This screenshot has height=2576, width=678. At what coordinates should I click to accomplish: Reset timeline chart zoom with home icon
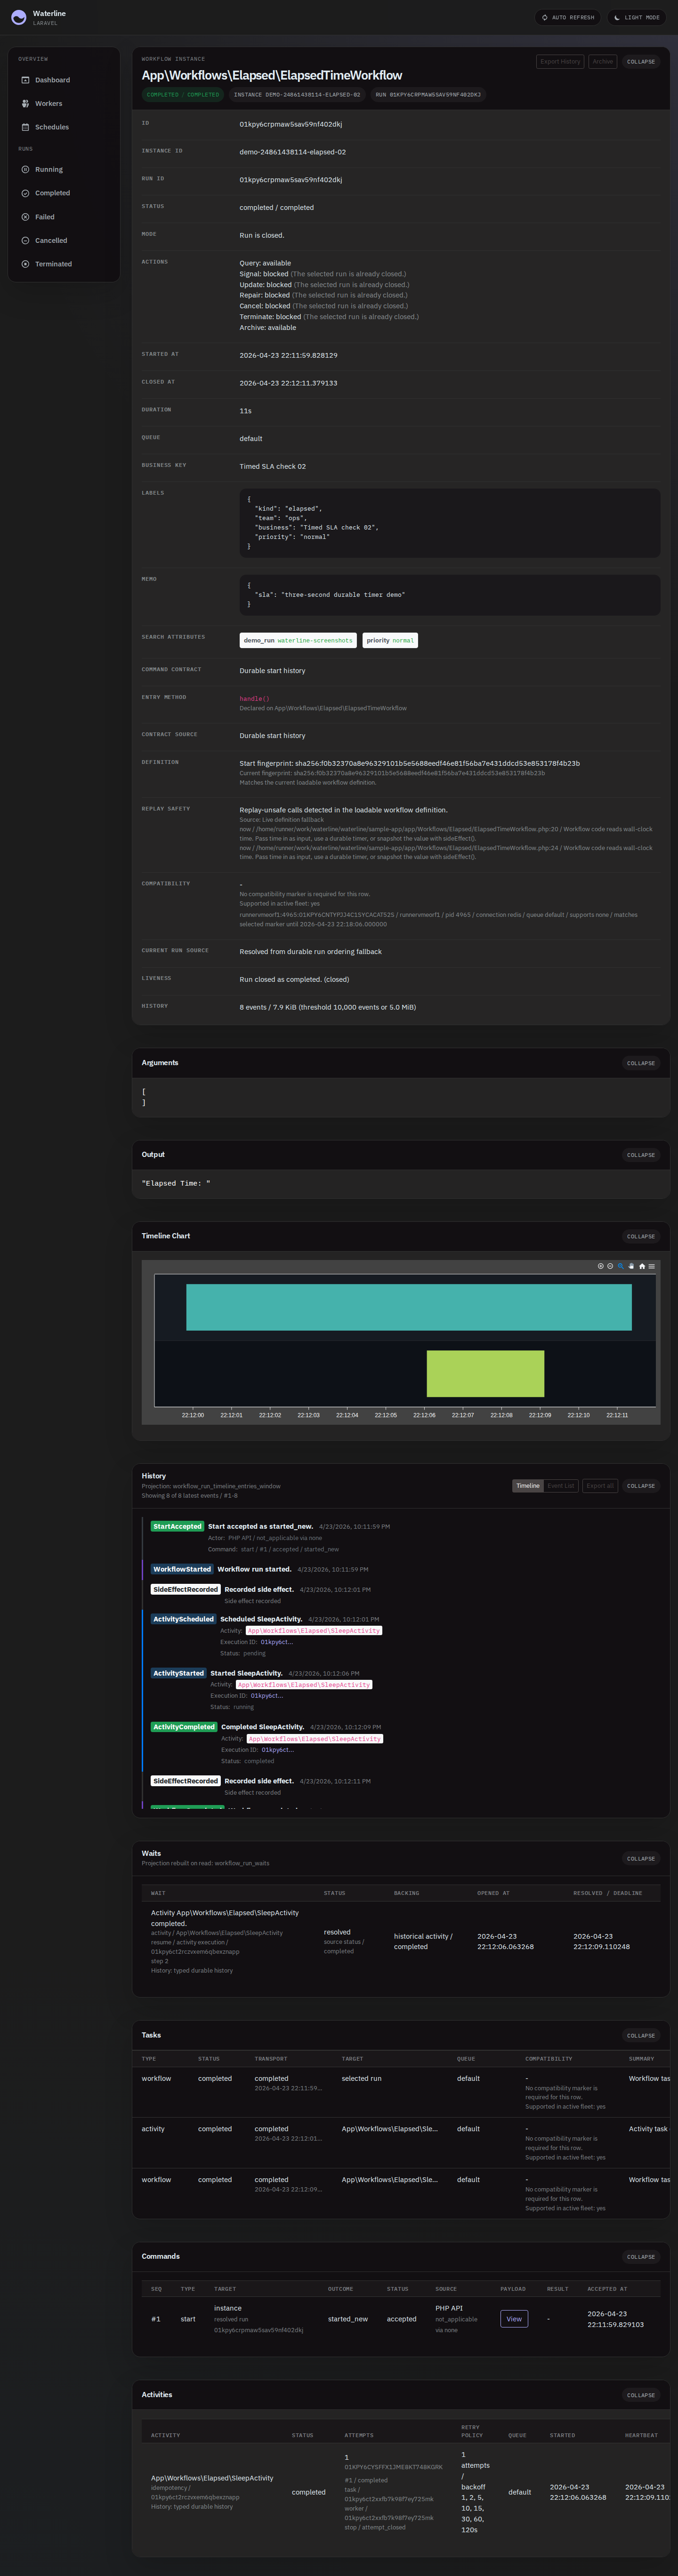(642, 1266)
